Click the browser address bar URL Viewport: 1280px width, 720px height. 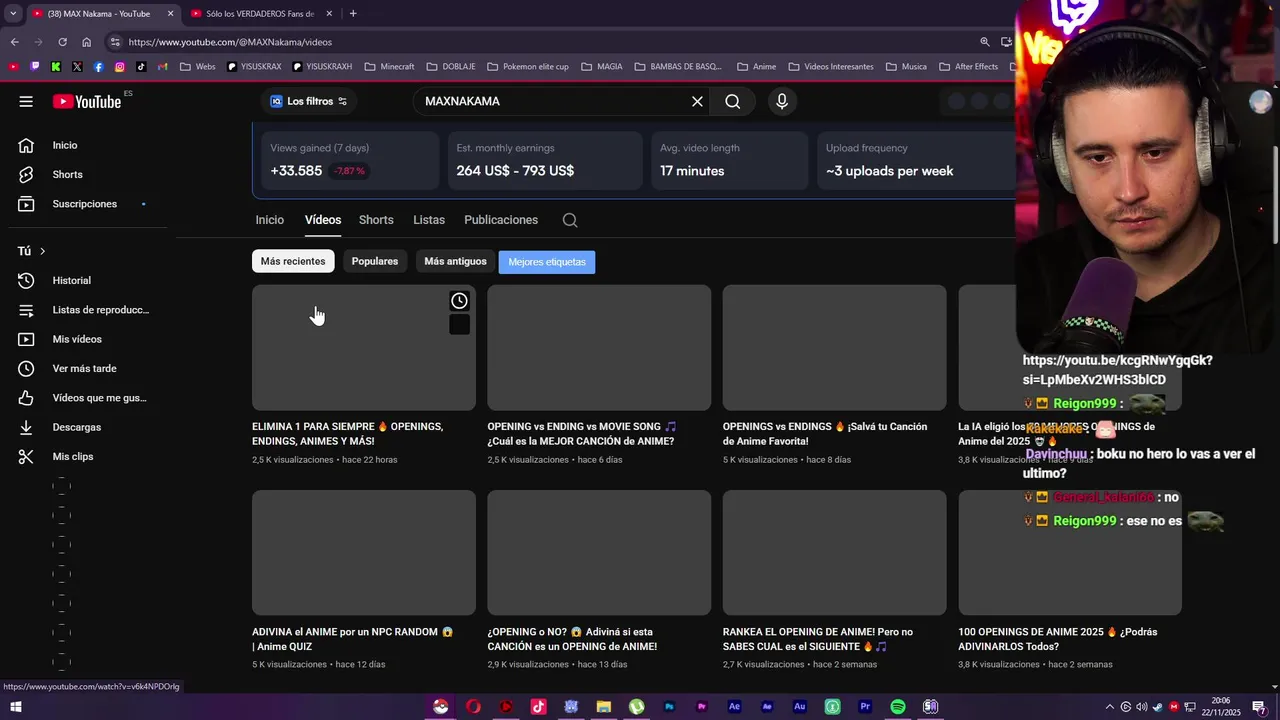(230, 42)
